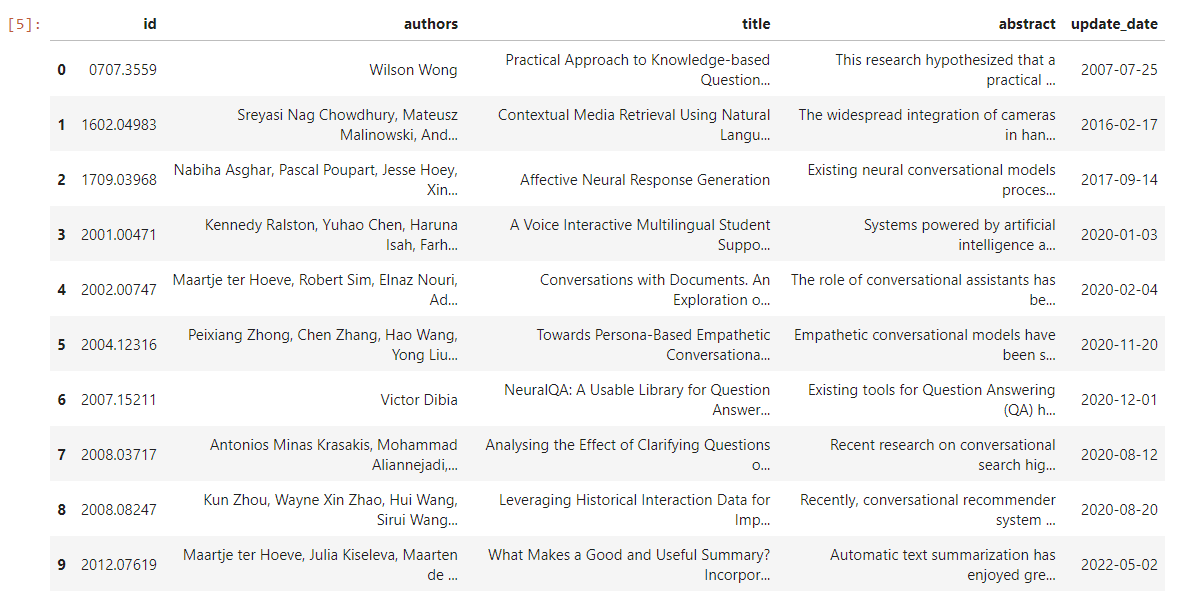1192x599 pixels.
Task: Click the 'id' column header
Action: click(x=150, y=24)
